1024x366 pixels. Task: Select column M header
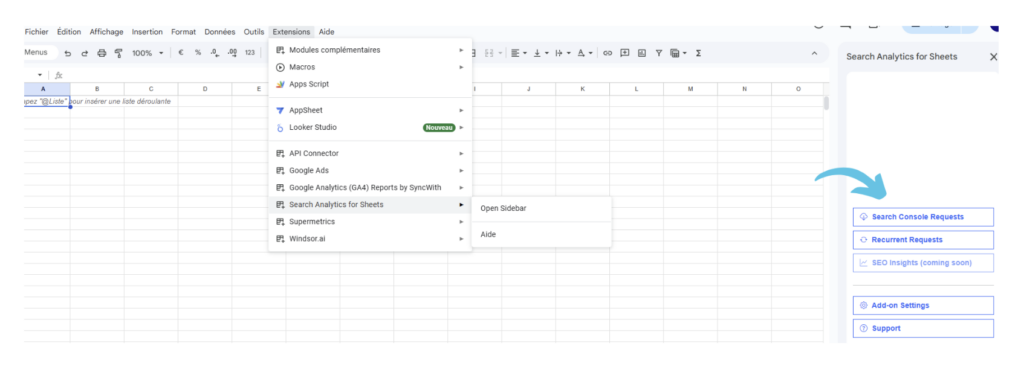click(x=690, y=89)
